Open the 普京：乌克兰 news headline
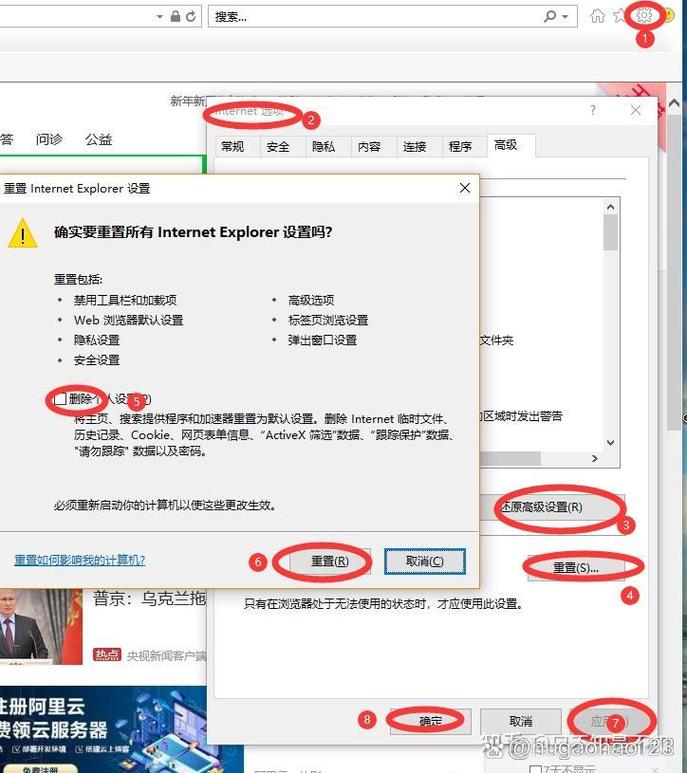The image size is (687, 773). tap(149, 598)
